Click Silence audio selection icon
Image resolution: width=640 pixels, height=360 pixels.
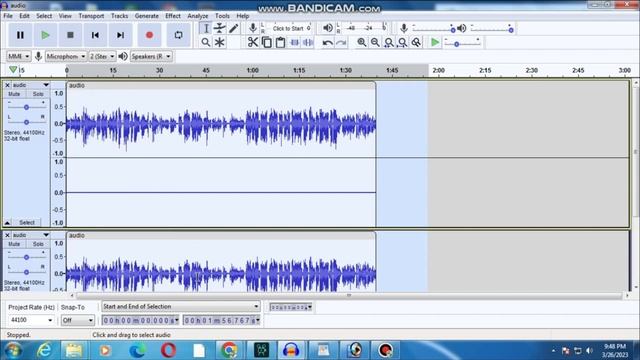tap(308, 42)
